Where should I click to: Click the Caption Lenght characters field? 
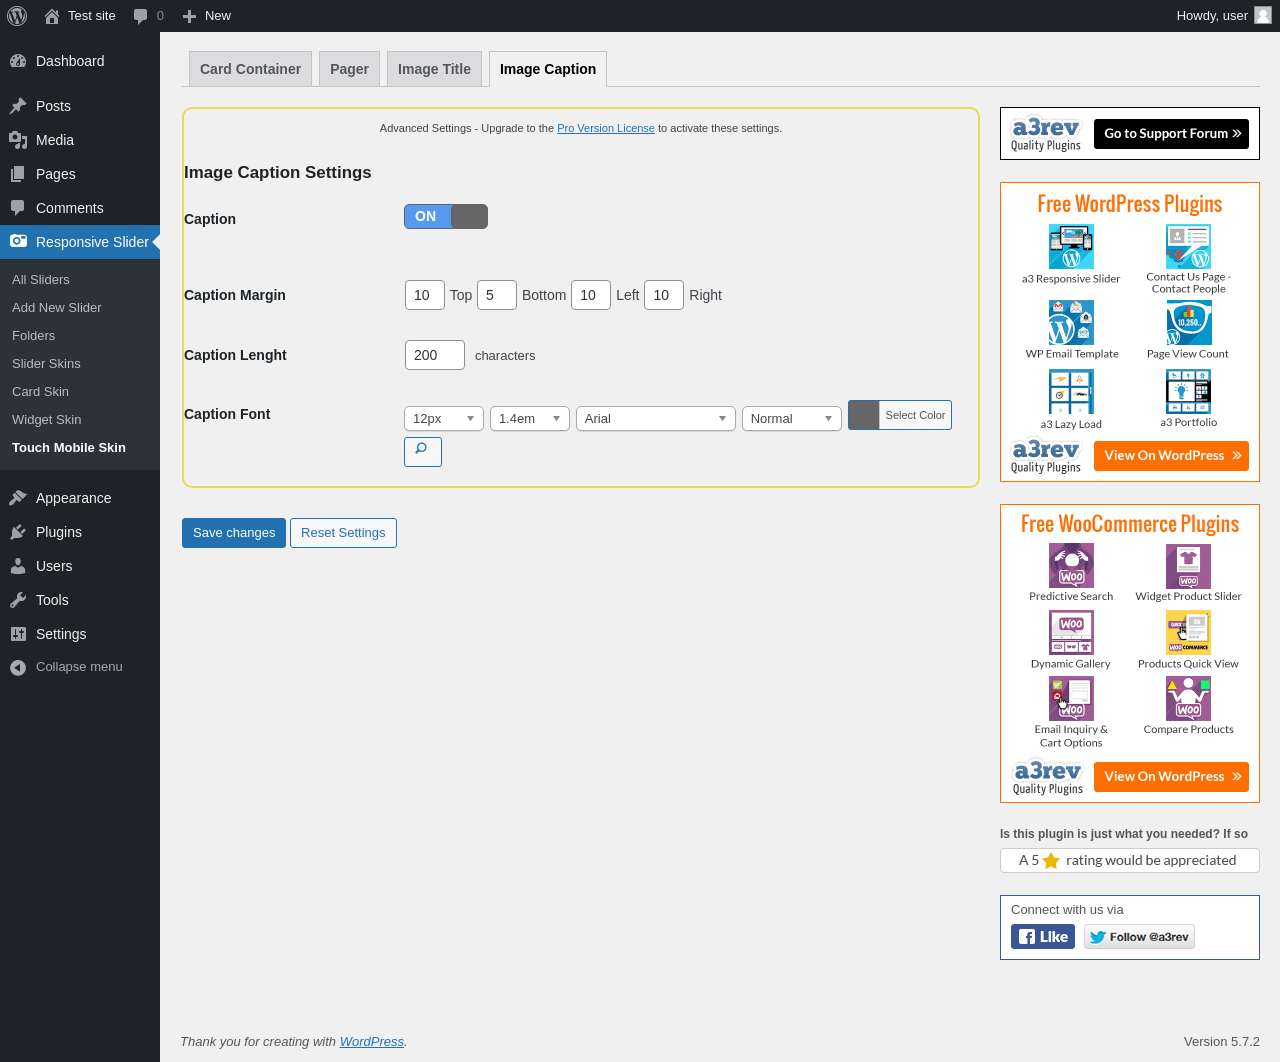click(435, 355)
